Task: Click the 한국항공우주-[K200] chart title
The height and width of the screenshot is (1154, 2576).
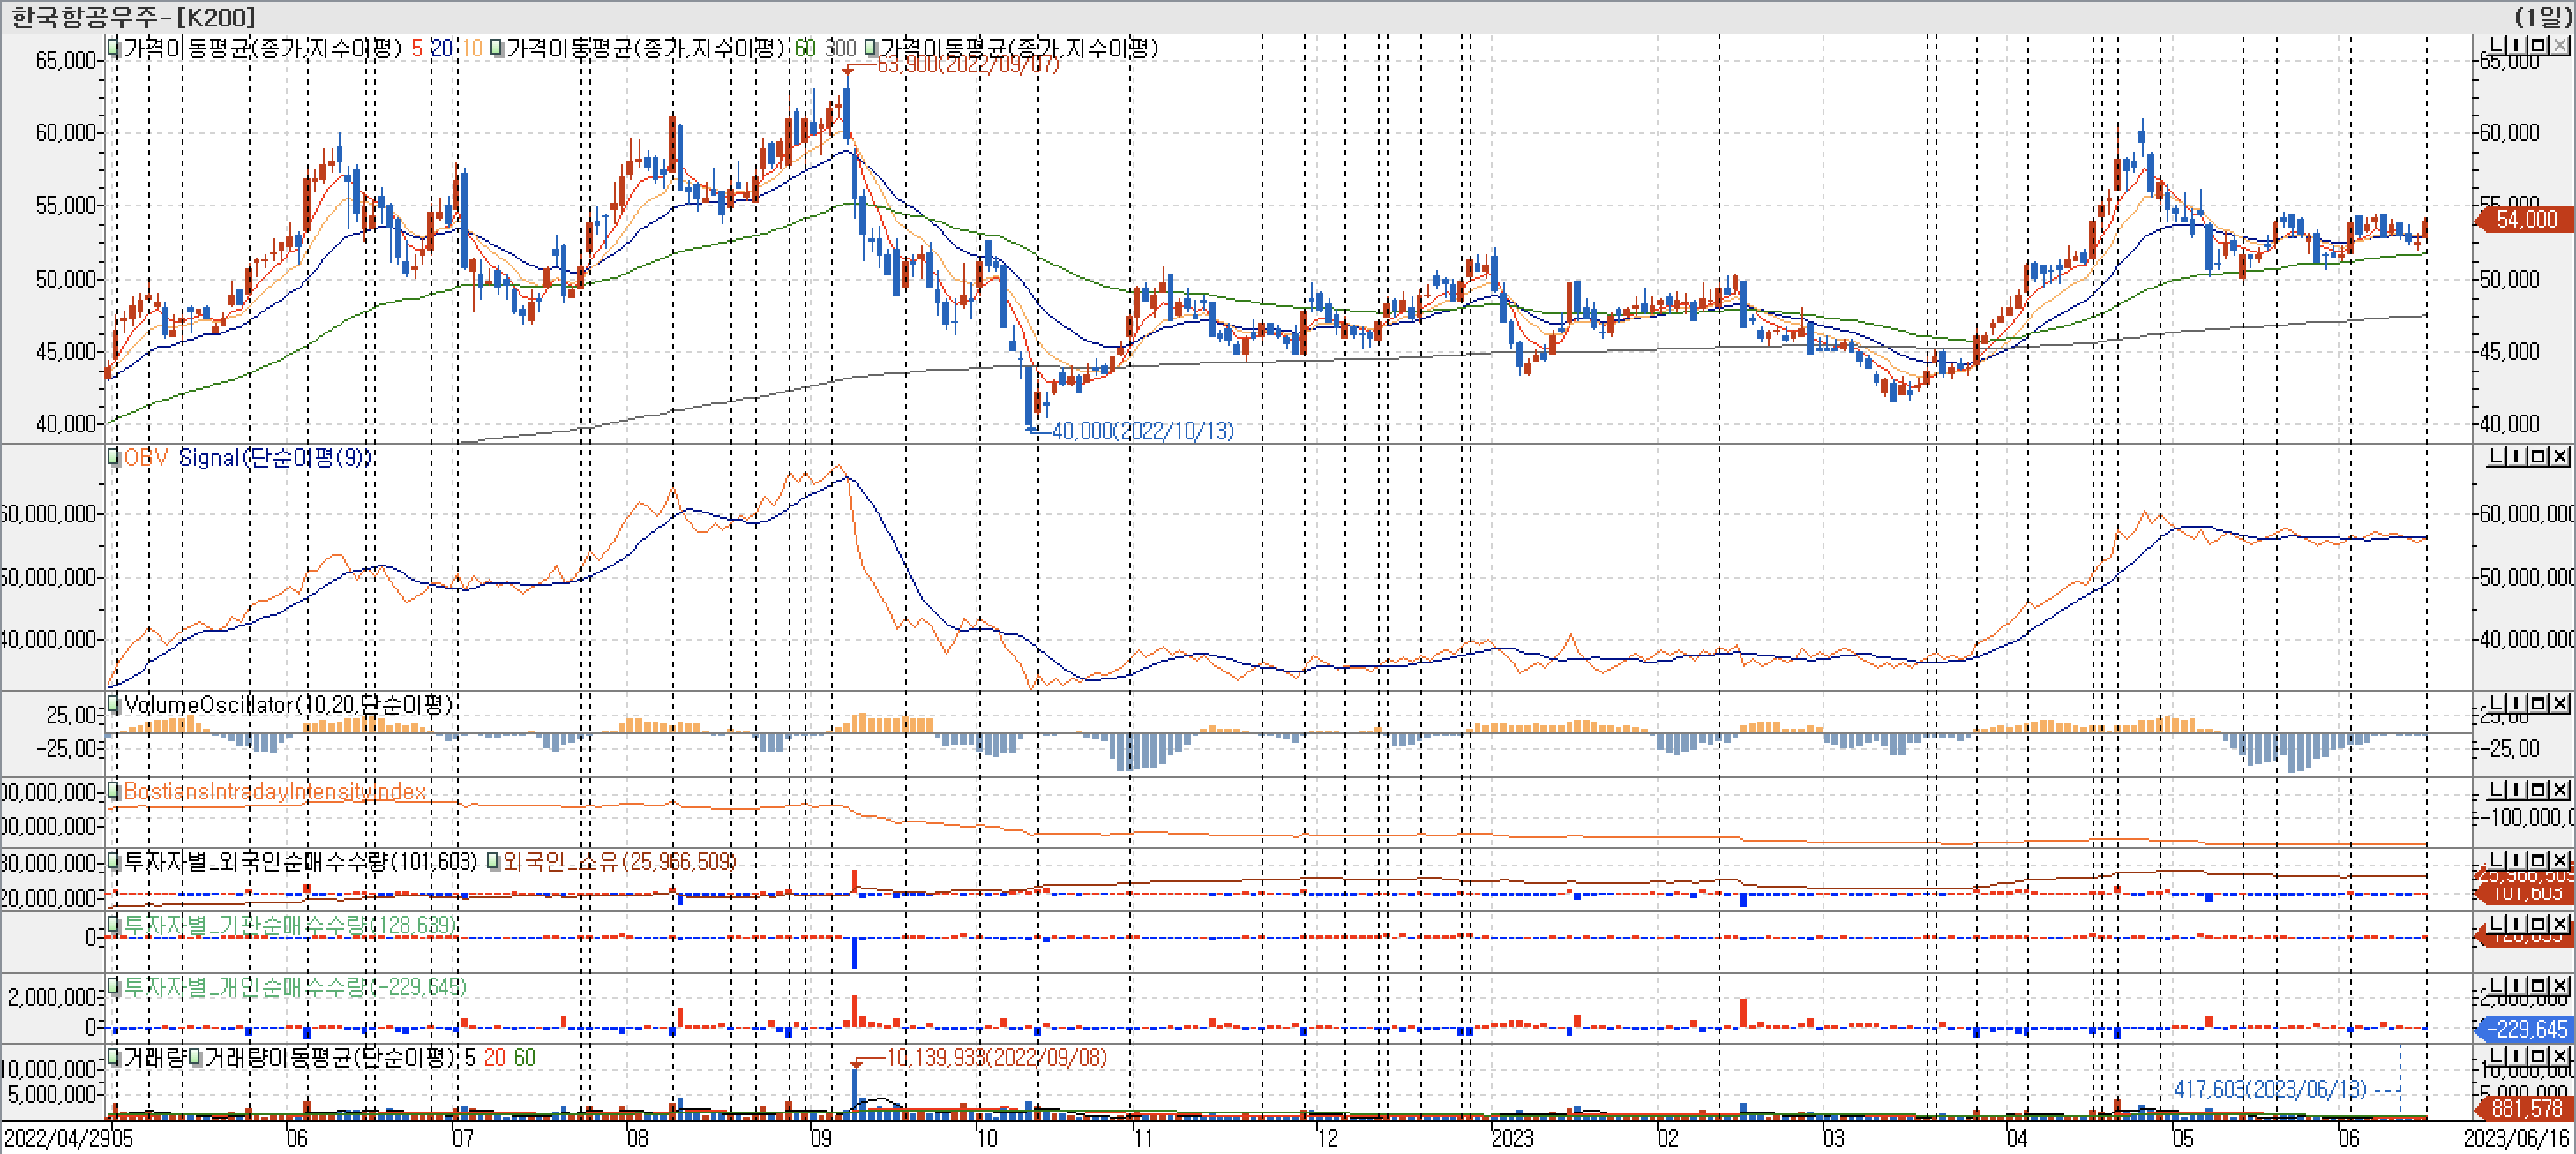Action: coord(133,17)
